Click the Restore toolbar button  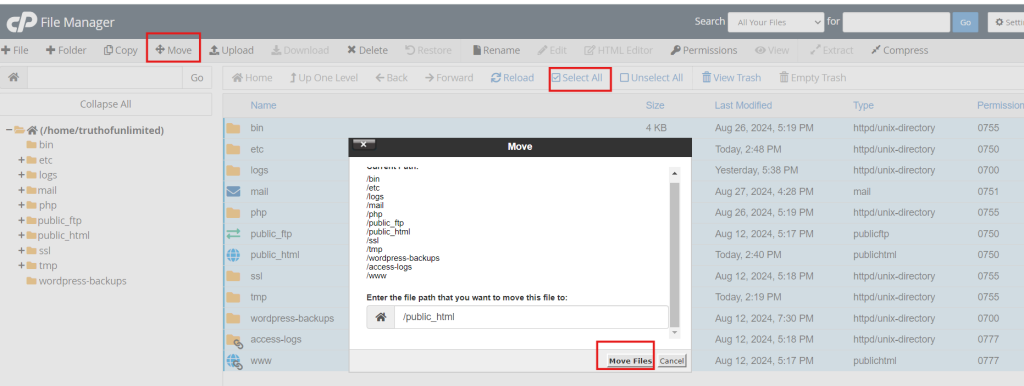(428, 50)
